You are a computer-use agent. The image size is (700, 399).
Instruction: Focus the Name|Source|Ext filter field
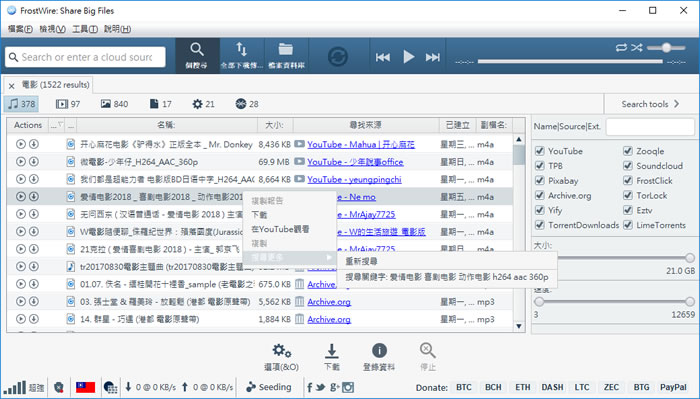(x=650, y=126)
